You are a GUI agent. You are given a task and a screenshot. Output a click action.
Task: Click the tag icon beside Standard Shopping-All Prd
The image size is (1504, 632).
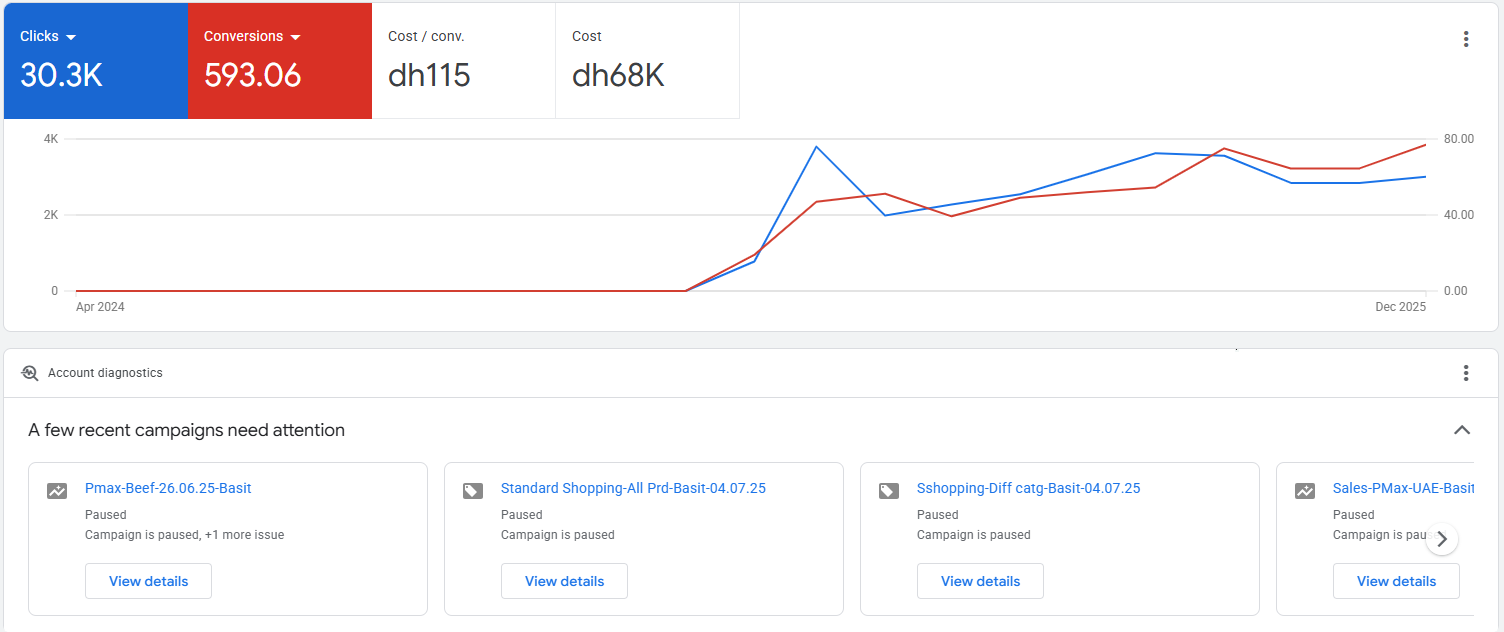tap(473, 491)
